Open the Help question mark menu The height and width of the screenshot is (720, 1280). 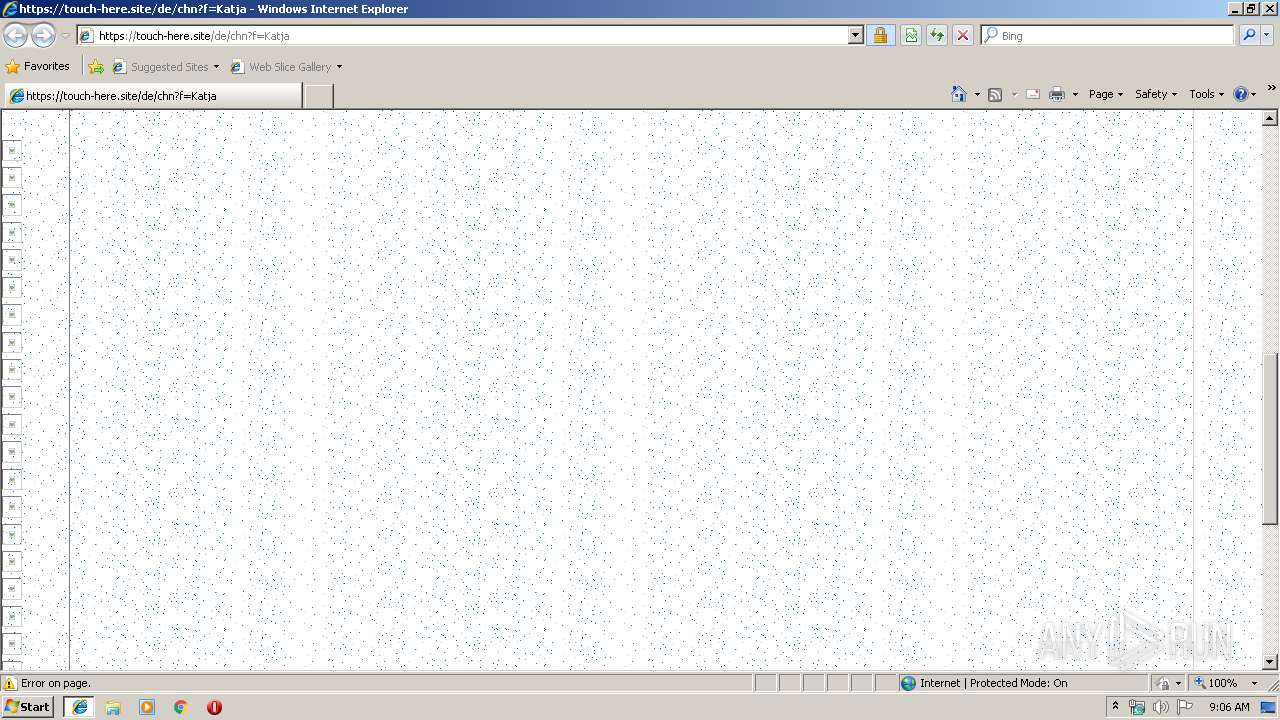(1245, 94)
